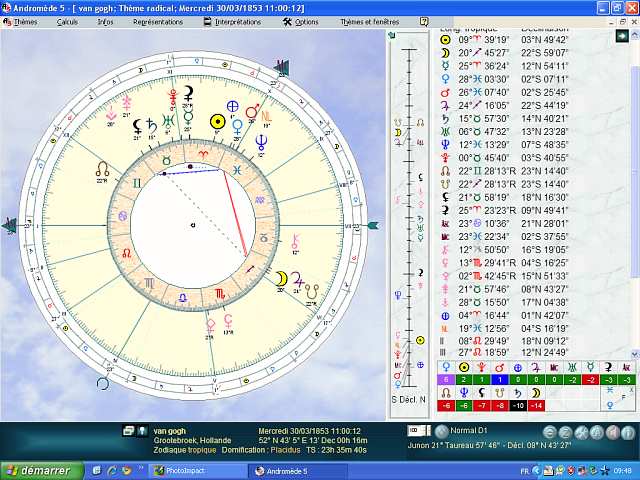Click the Pisces sign on the inner zodiac ring

pos(238,169)
